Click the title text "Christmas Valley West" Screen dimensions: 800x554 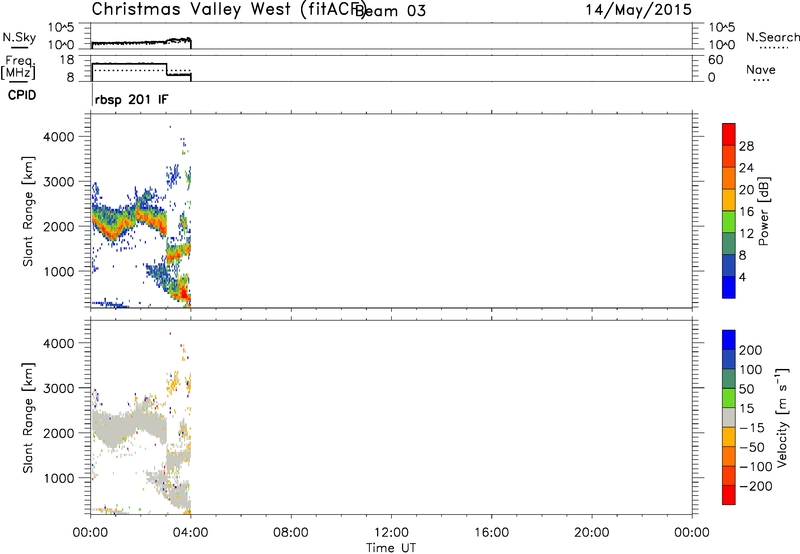tap(191, 9)
